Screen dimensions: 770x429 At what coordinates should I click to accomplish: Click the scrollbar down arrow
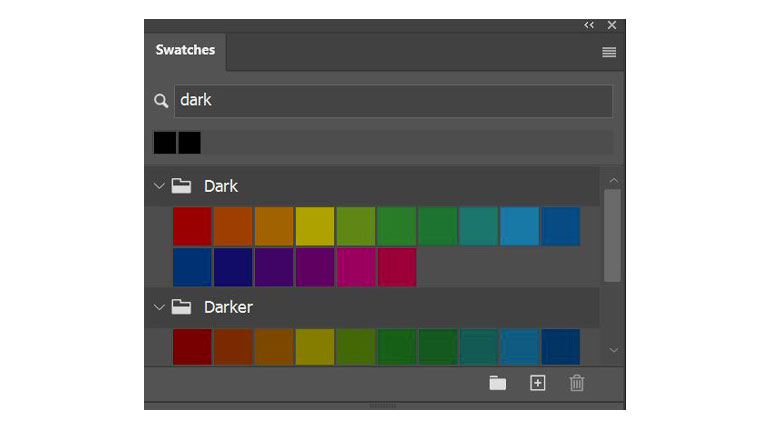point(614,350)
